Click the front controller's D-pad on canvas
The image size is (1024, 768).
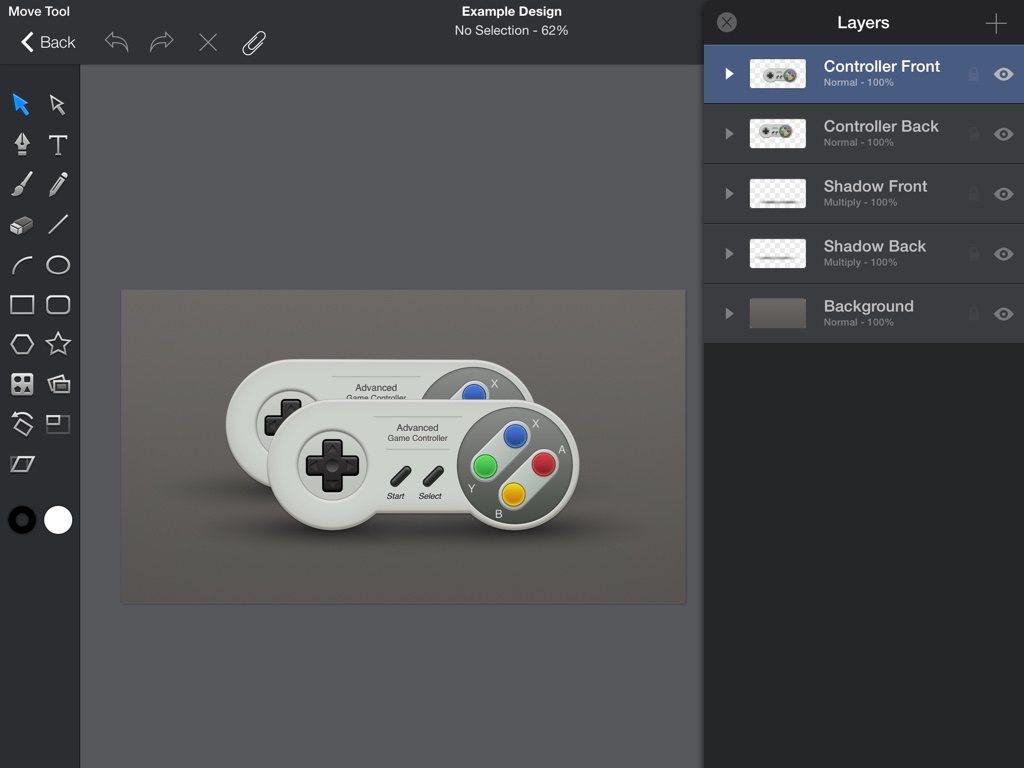click(x=332, y=466)
